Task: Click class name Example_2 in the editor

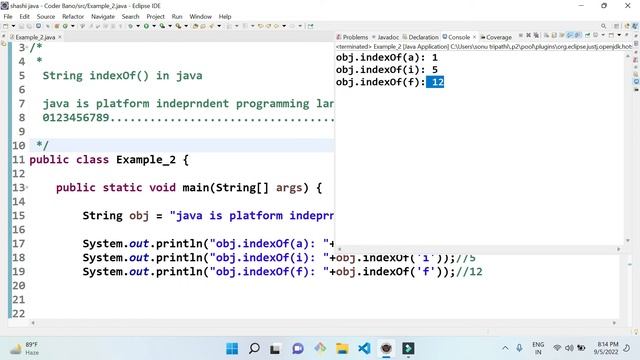Action: [146, 160]
